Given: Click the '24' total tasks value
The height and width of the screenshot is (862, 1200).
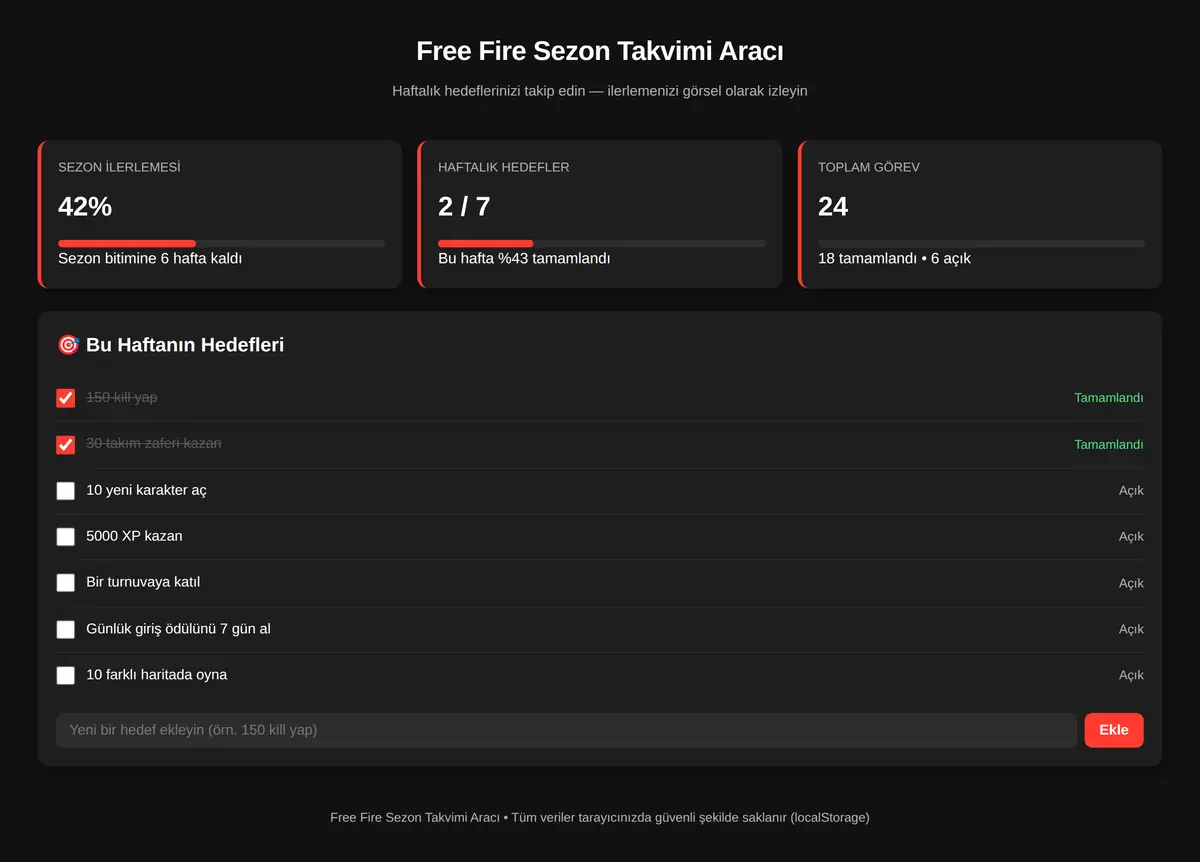Looking at the screenshot, I should coord(833,207).
